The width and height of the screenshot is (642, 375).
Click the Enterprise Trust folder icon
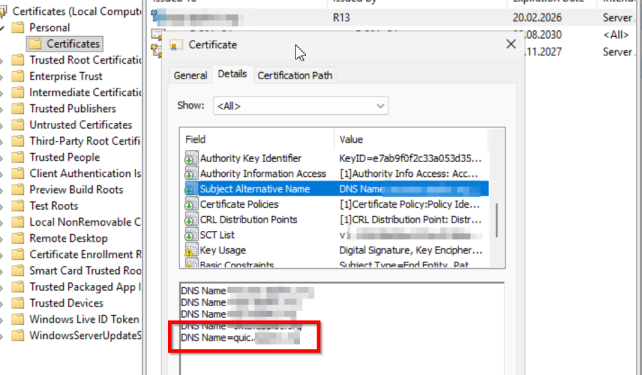click(18, 76)
